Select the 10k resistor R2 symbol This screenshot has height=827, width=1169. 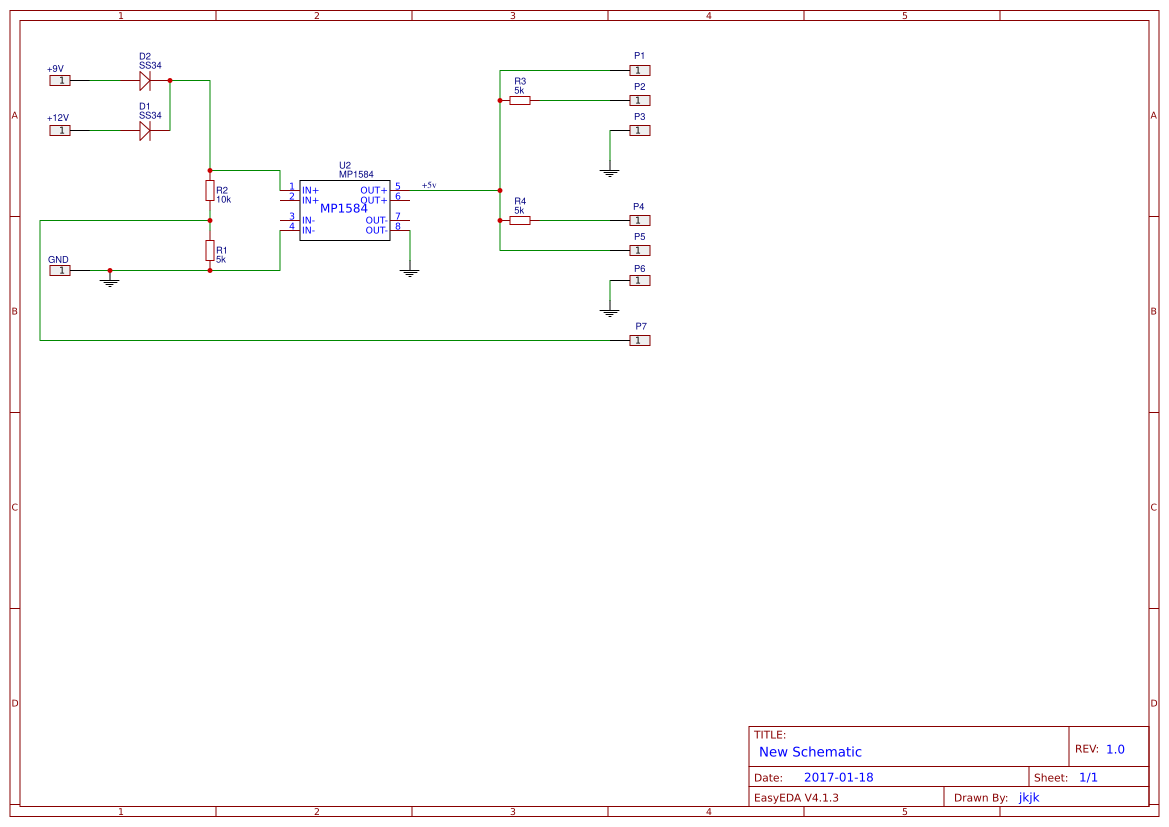coord(210,193)
